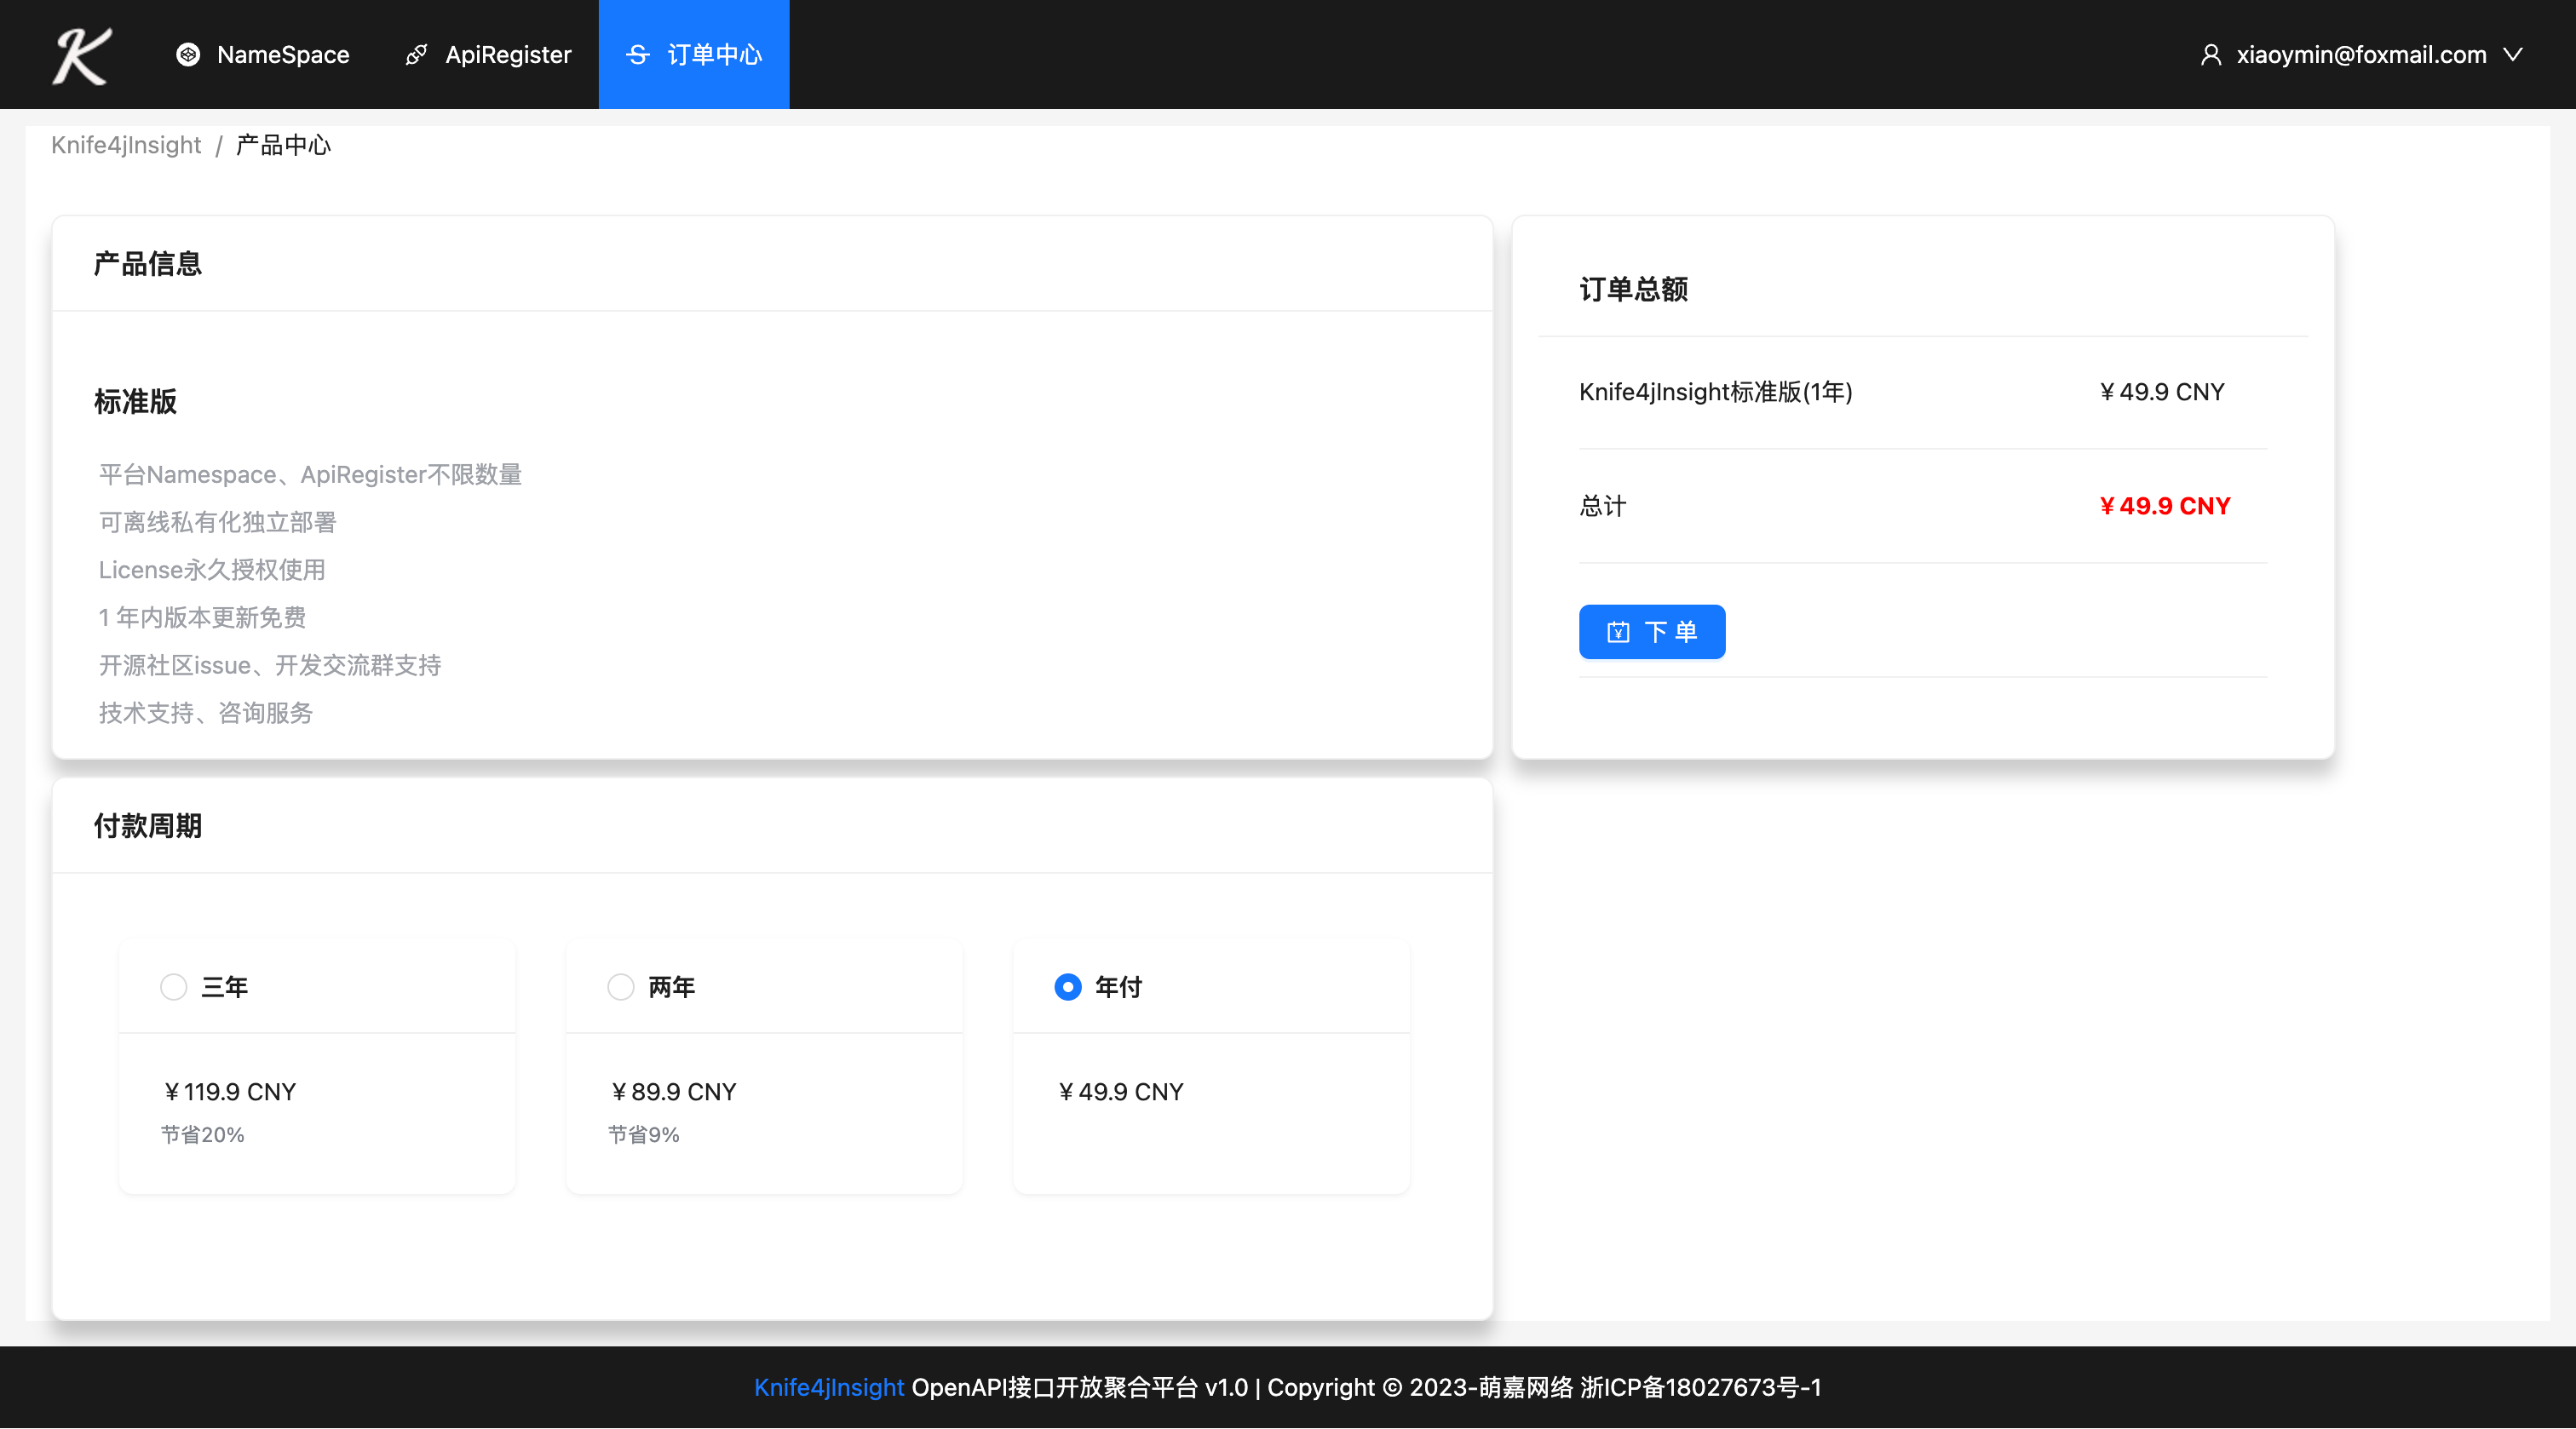The width and height of the screenshot is (2576, 1429).
Task: Click the Knife4jInsight标准版(1年) order line
Action: coord(1716,392)
